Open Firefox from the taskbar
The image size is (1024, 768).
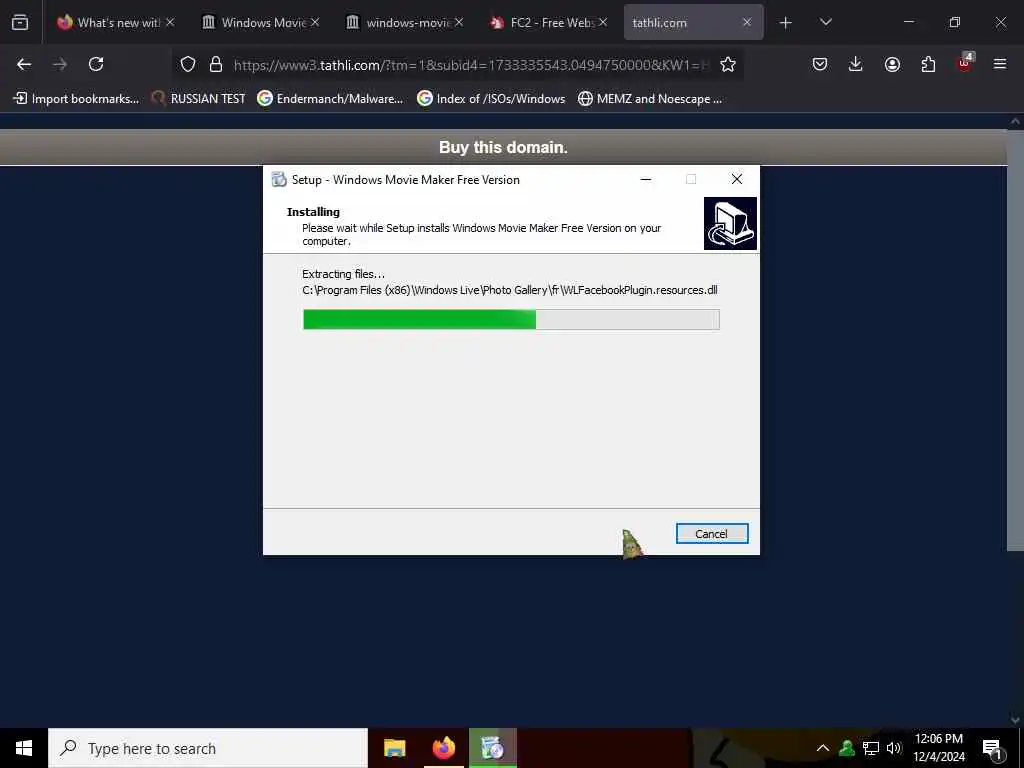click(443, 748)
